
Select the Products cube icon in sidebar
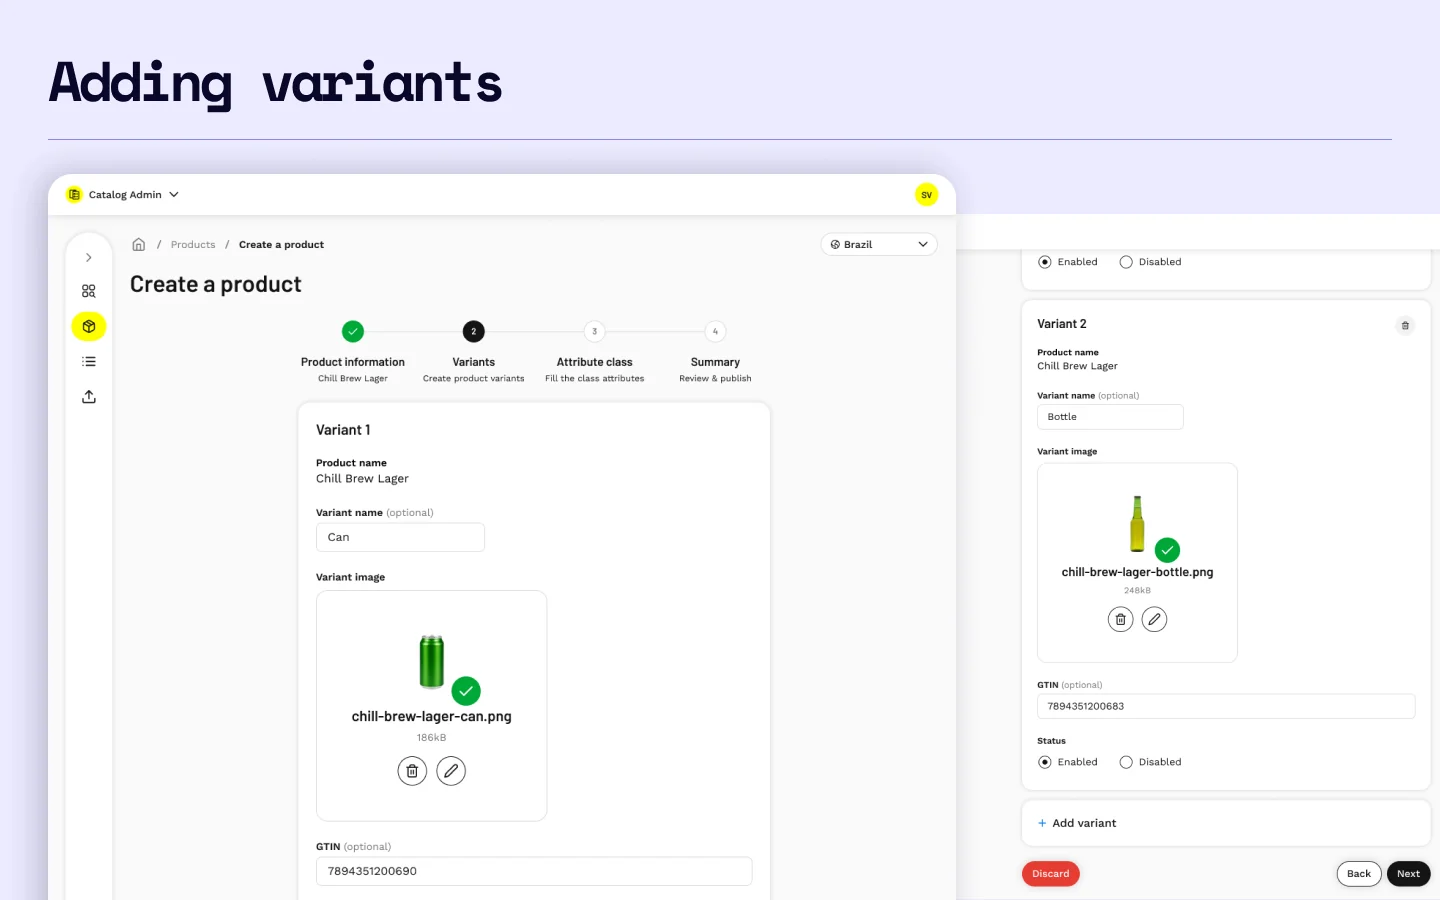pyautogui.click(x=89, y=326)
